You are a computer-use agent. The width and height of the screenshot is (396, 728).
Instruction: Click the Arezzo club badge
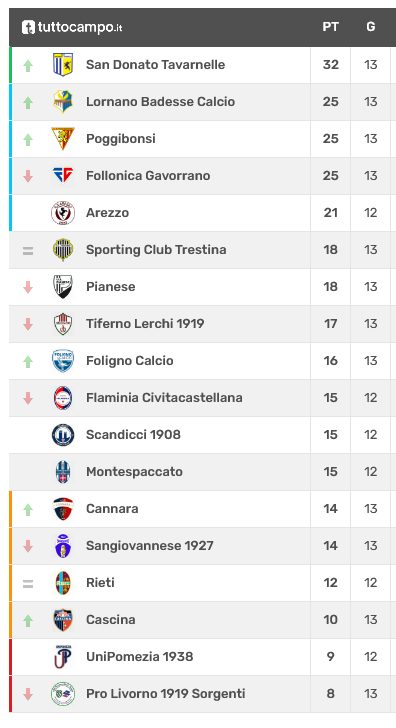63,213
